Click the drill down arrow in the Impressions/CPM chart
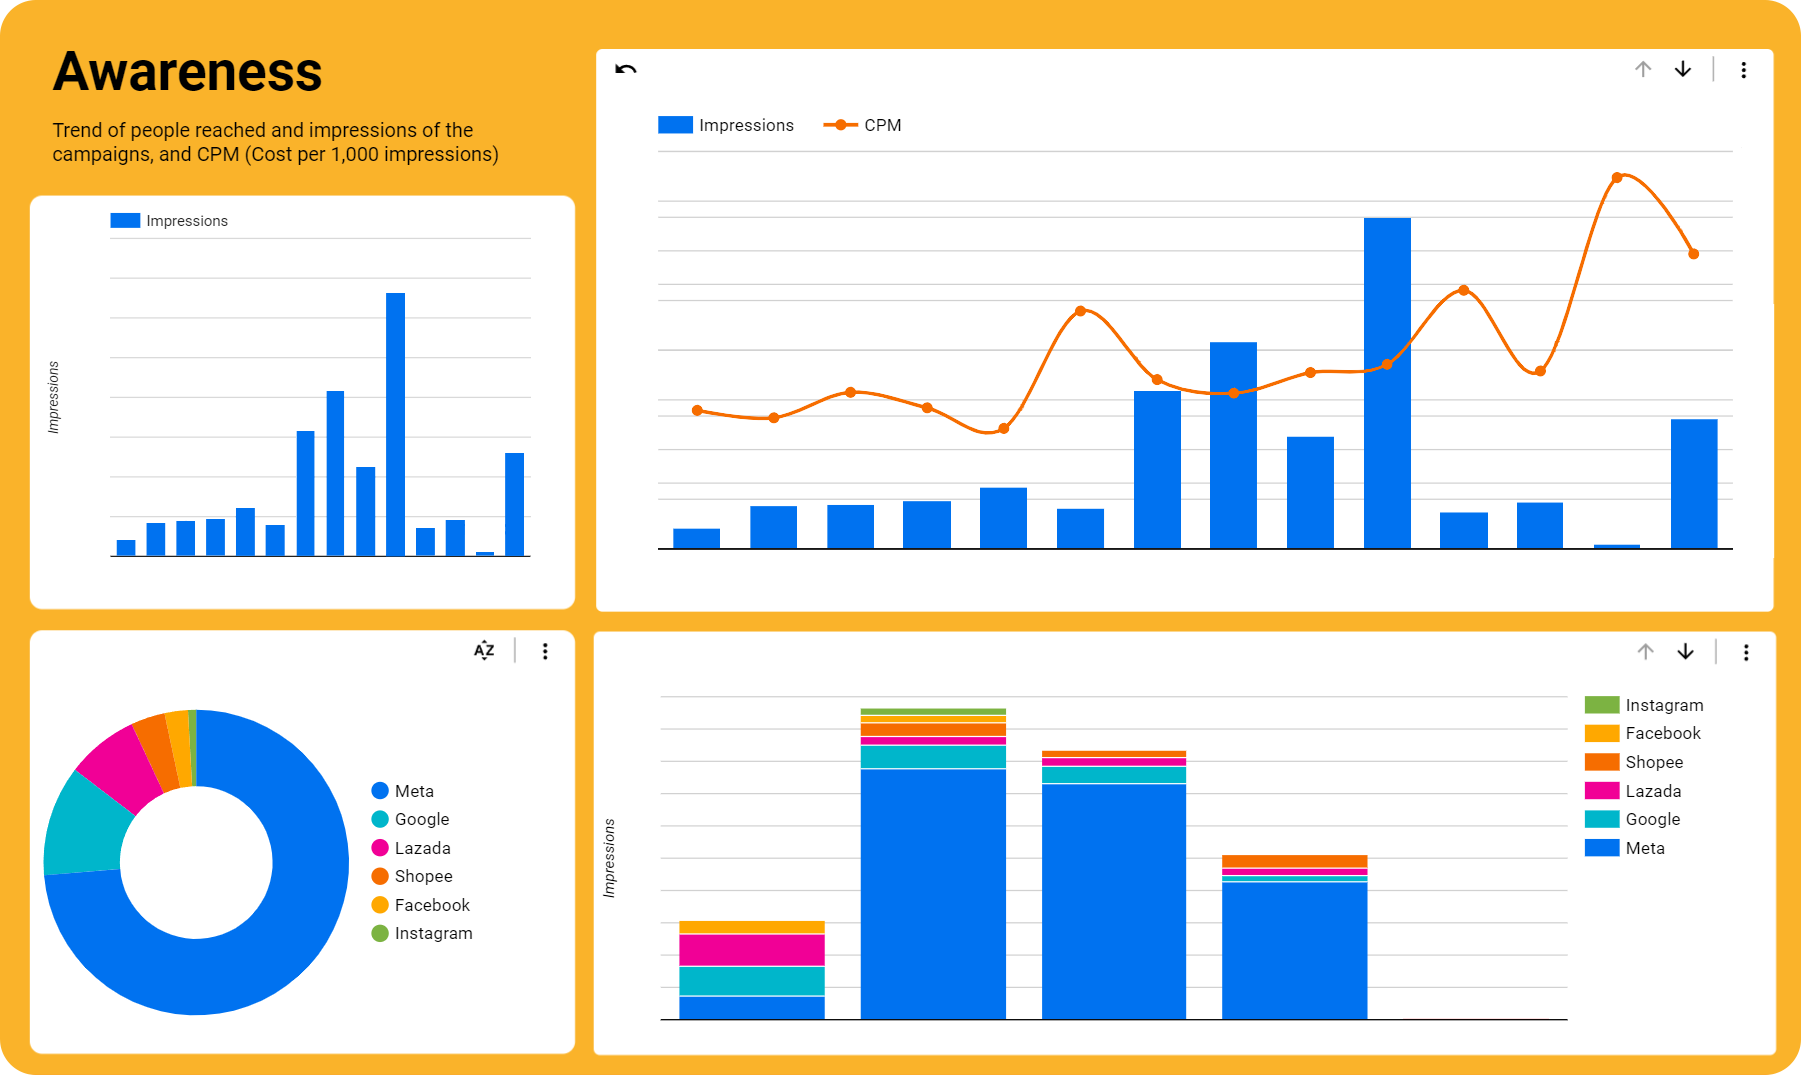 point(1683,69)
